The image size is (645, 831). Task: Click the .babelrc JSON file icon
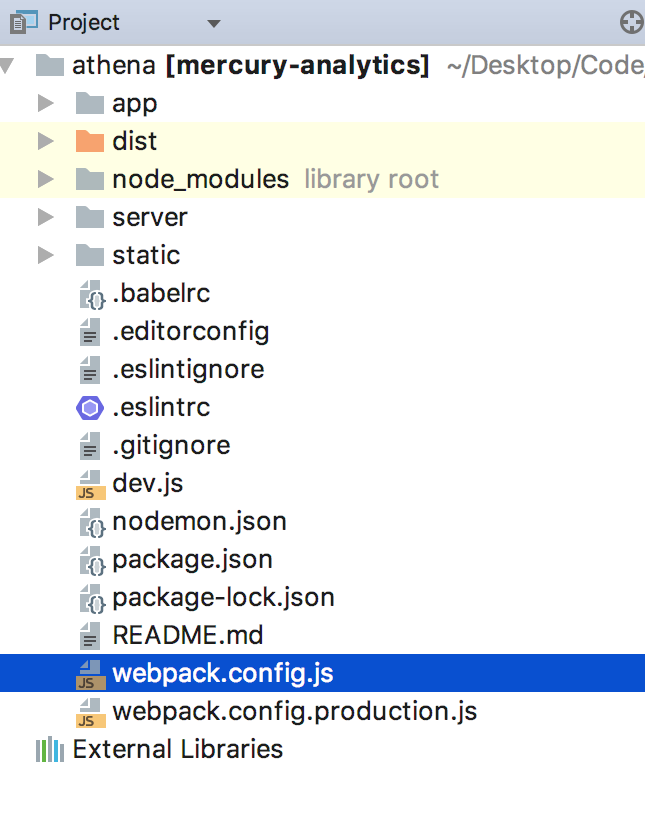coord(92,294)
